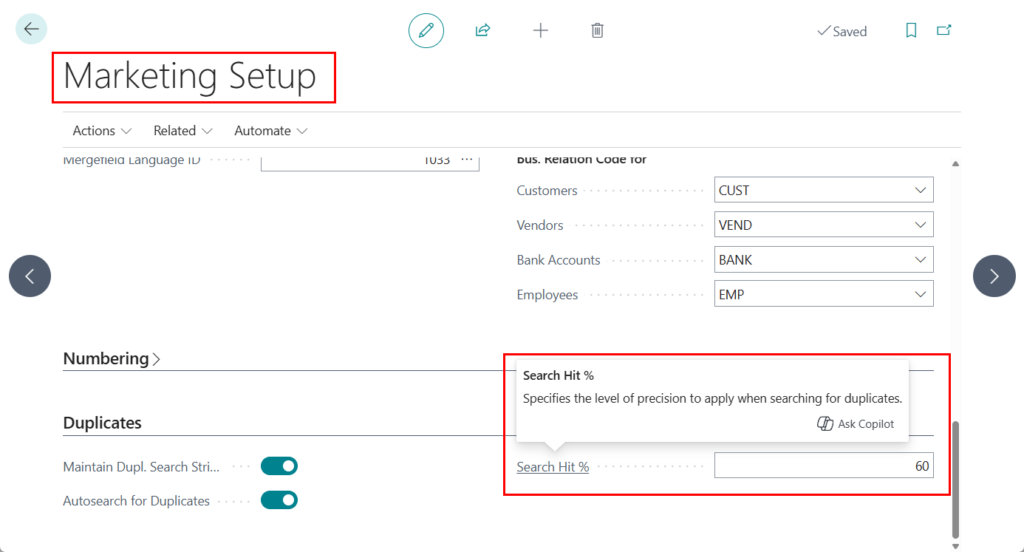Click the Search Hit % label link
Viewport: 1024px width, 552px height.
coord(553,467)
